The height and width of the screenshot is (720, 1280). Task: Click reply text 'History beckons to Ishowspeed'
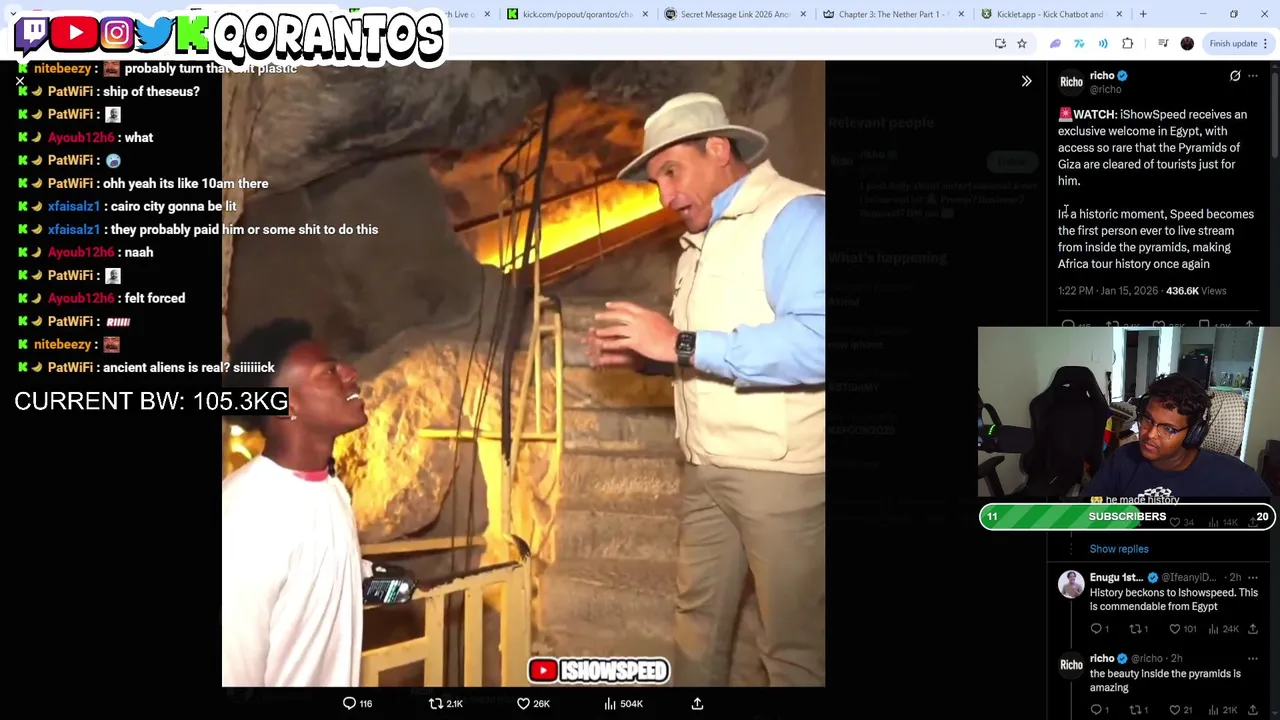point(1174,599)
